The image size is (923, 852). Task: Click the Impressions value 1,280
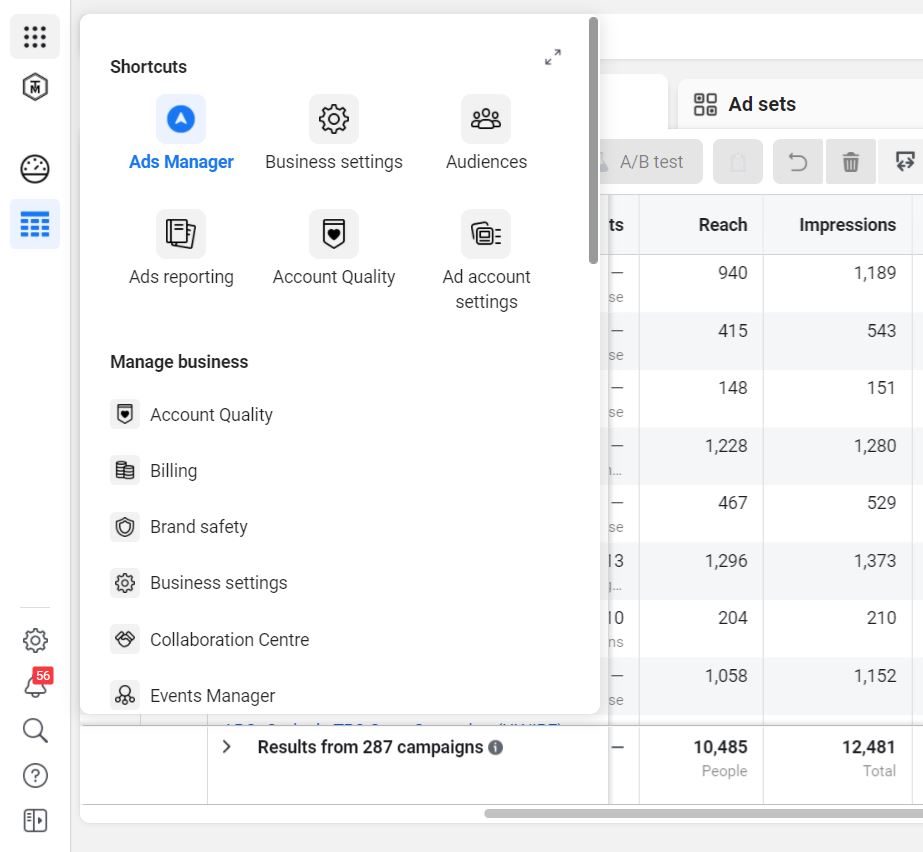pyautogui.click(x=875, y=446)
